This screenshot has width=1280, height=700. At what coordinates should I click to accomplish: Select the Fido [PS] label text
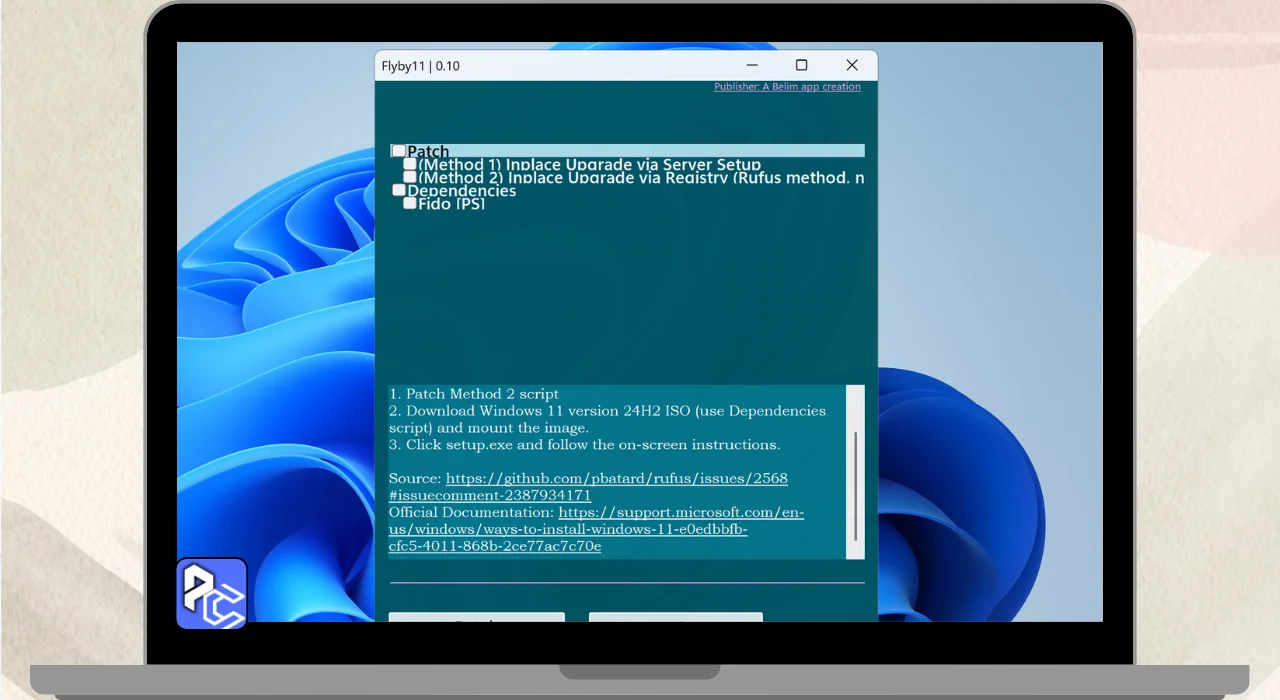pyautogui.click(x=451, y=204)
